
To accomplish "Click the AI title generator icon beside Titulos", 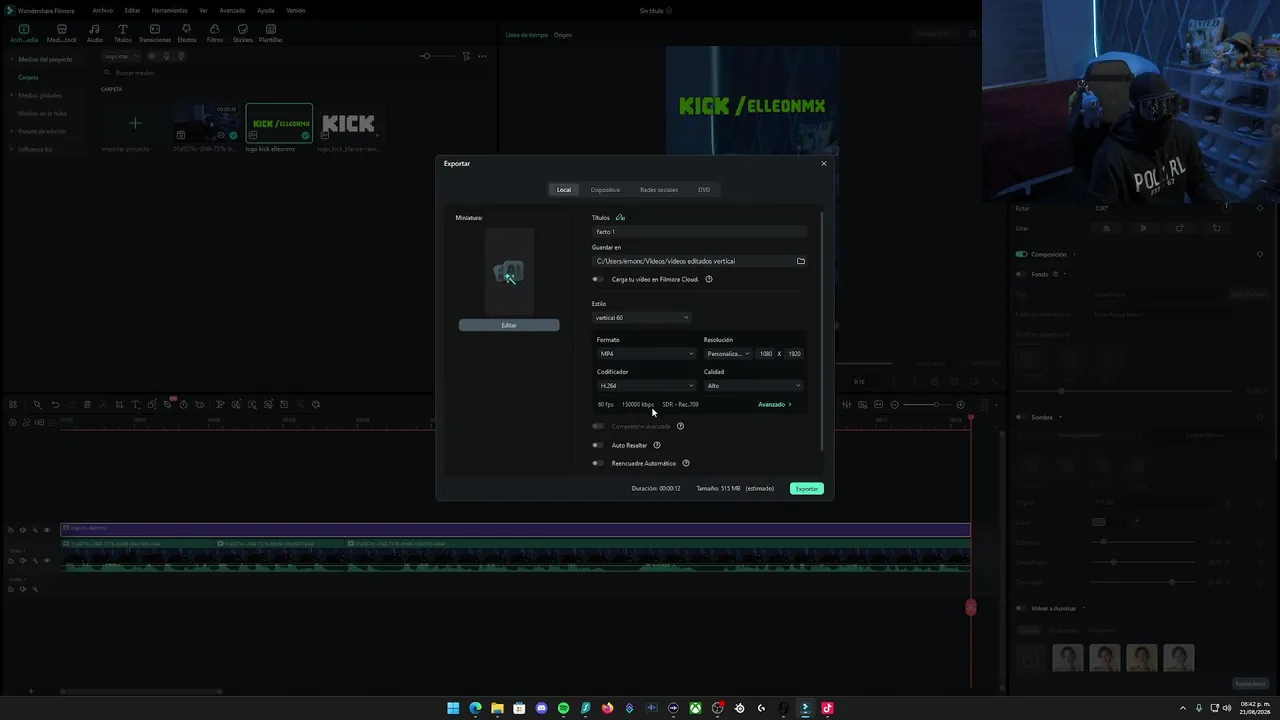I will (620, 217).
